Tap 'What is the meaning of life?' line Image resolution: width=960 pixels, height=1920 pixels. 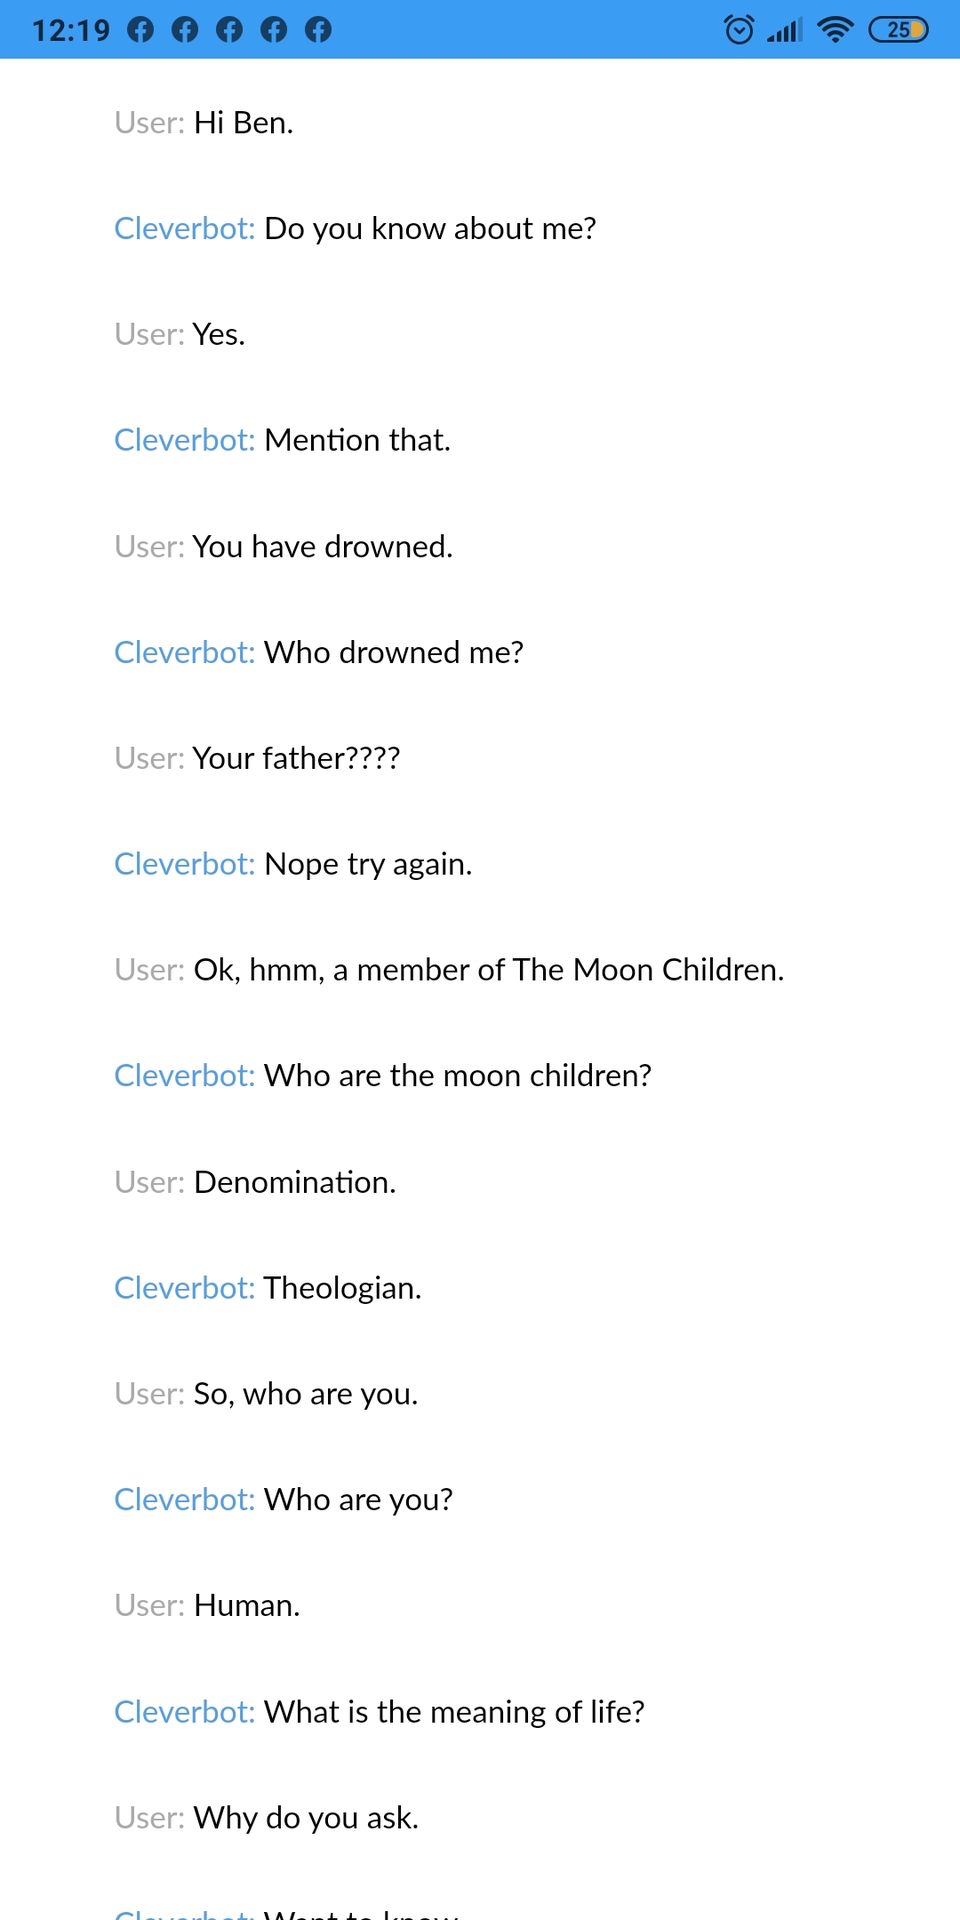pos(455,1712)
